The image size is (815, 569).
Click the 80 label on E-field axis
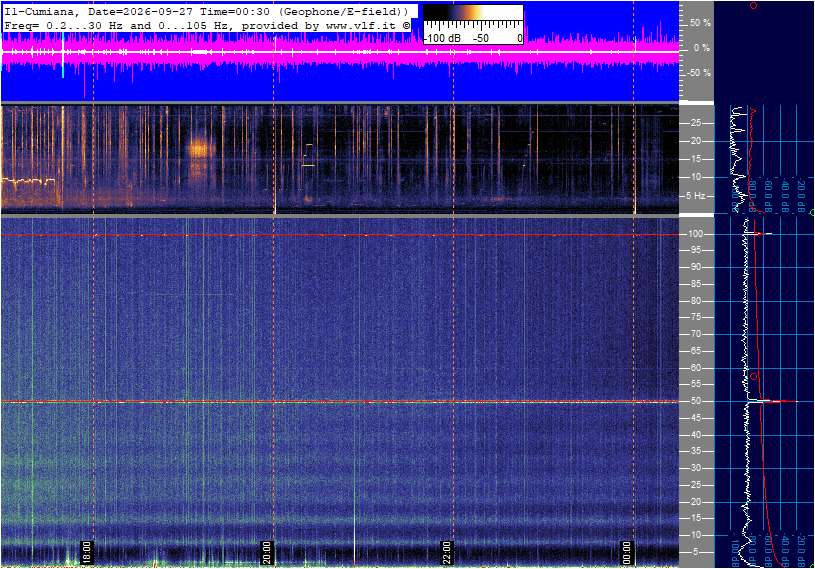[695, 301]
